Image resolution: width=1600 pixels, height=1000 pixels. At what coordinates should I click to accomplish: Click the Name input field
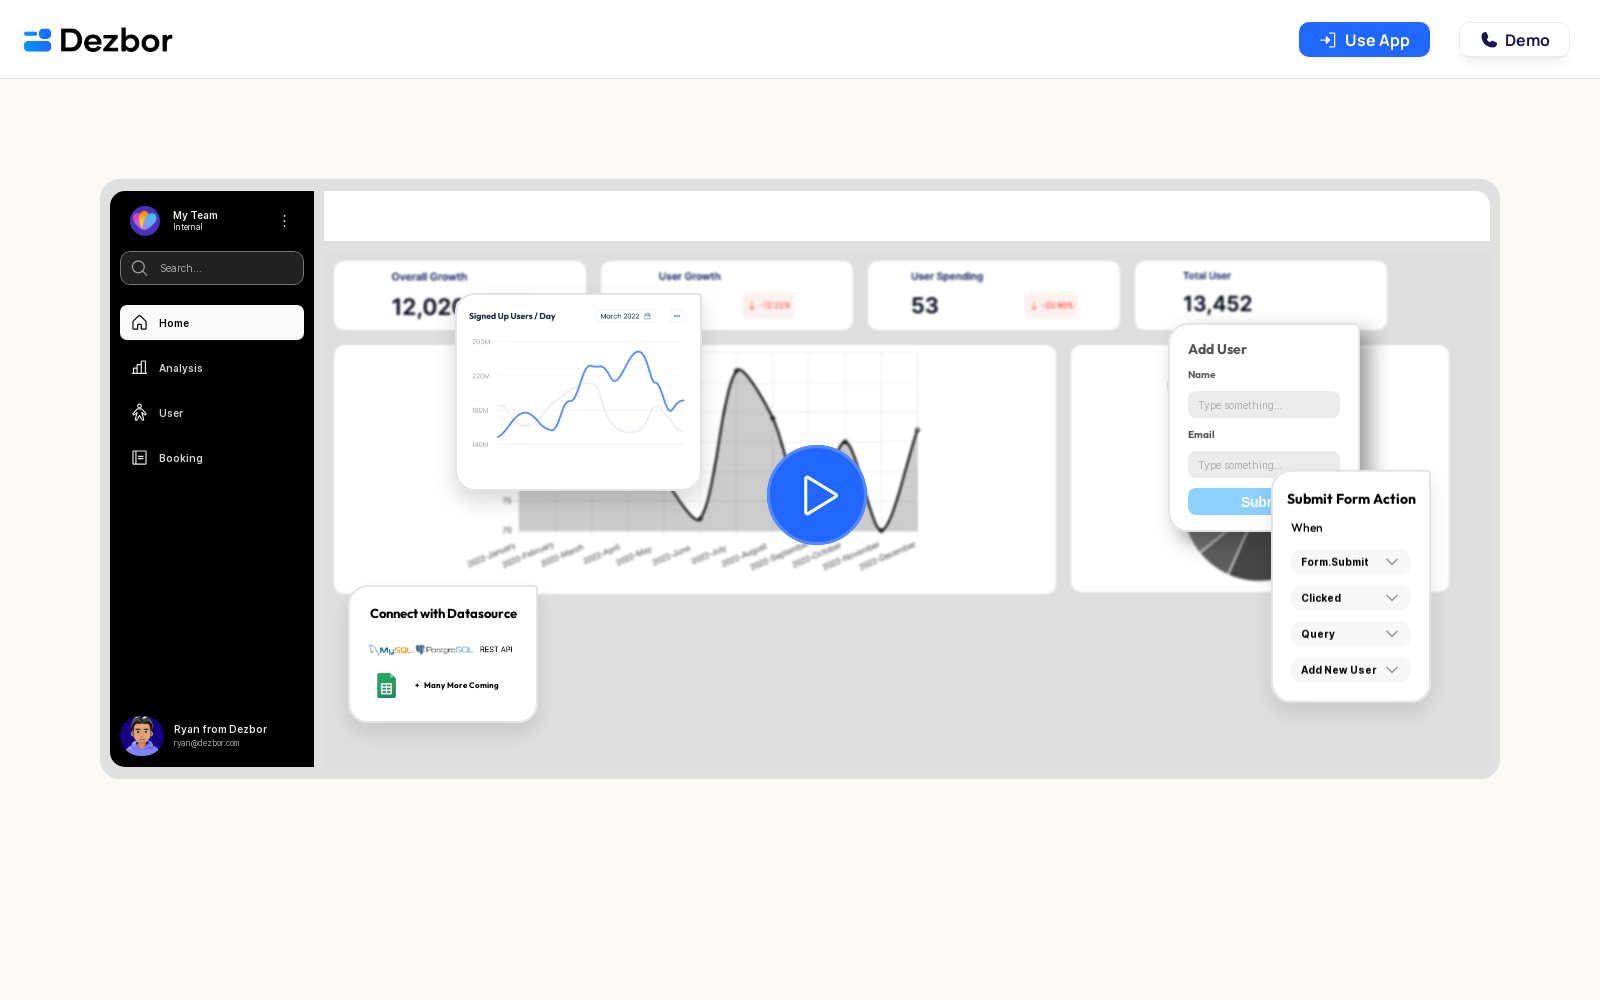point(1263,405)
